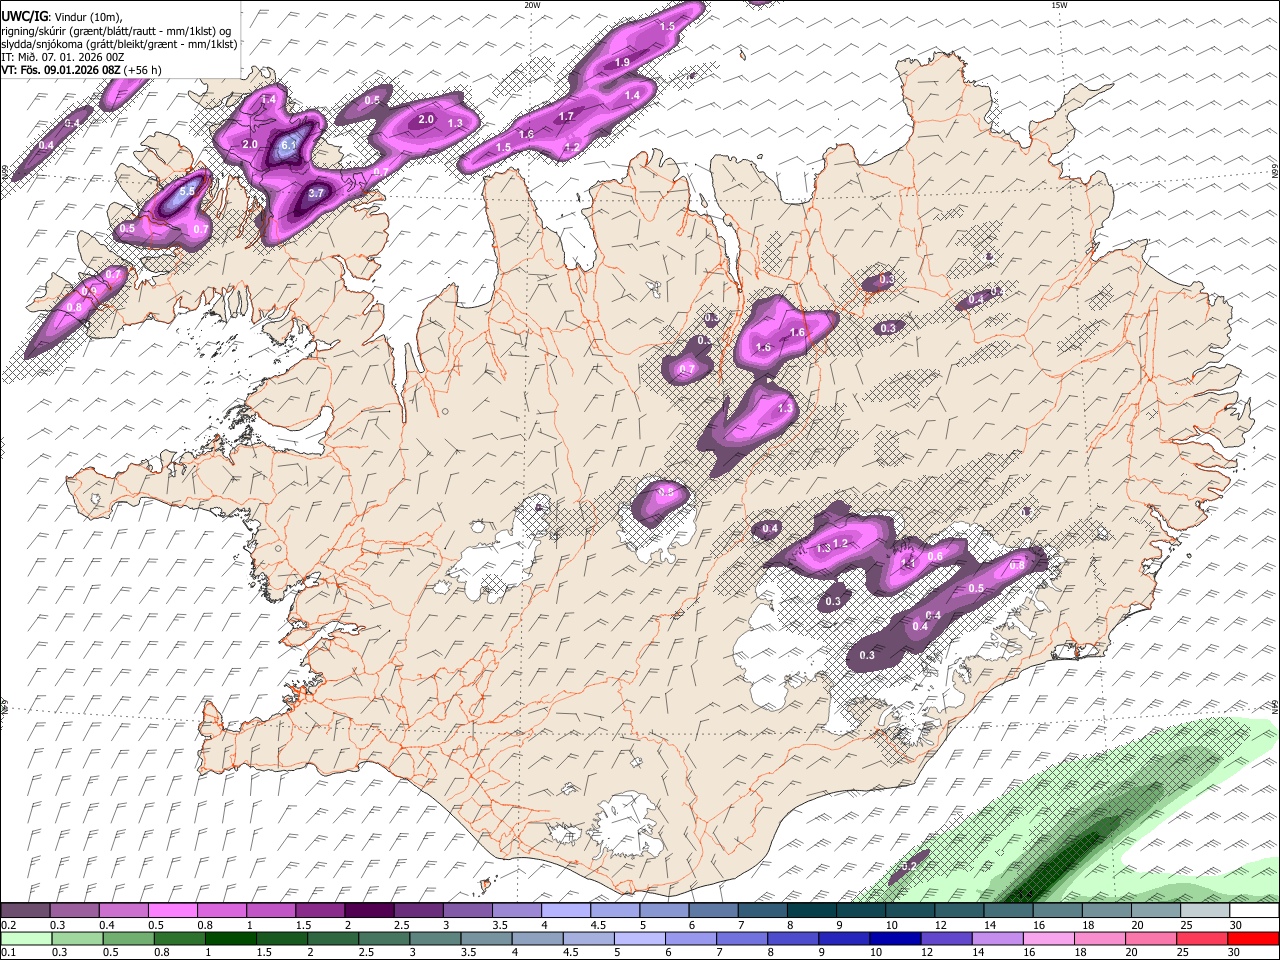Click the 3.7 precipitation value on the map
1280x960 pixels.
coord(316,193)
